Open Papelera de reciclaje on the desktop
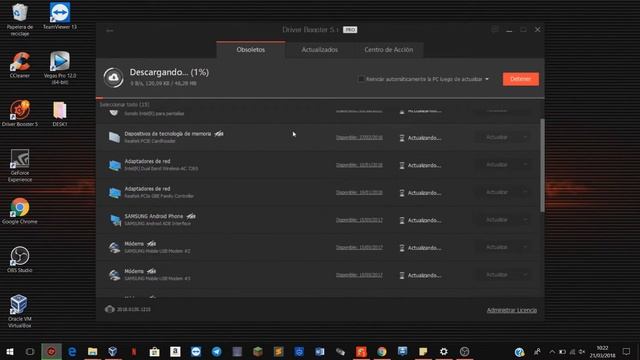This screenshot has width=640, height=360. tap(20, 20)
